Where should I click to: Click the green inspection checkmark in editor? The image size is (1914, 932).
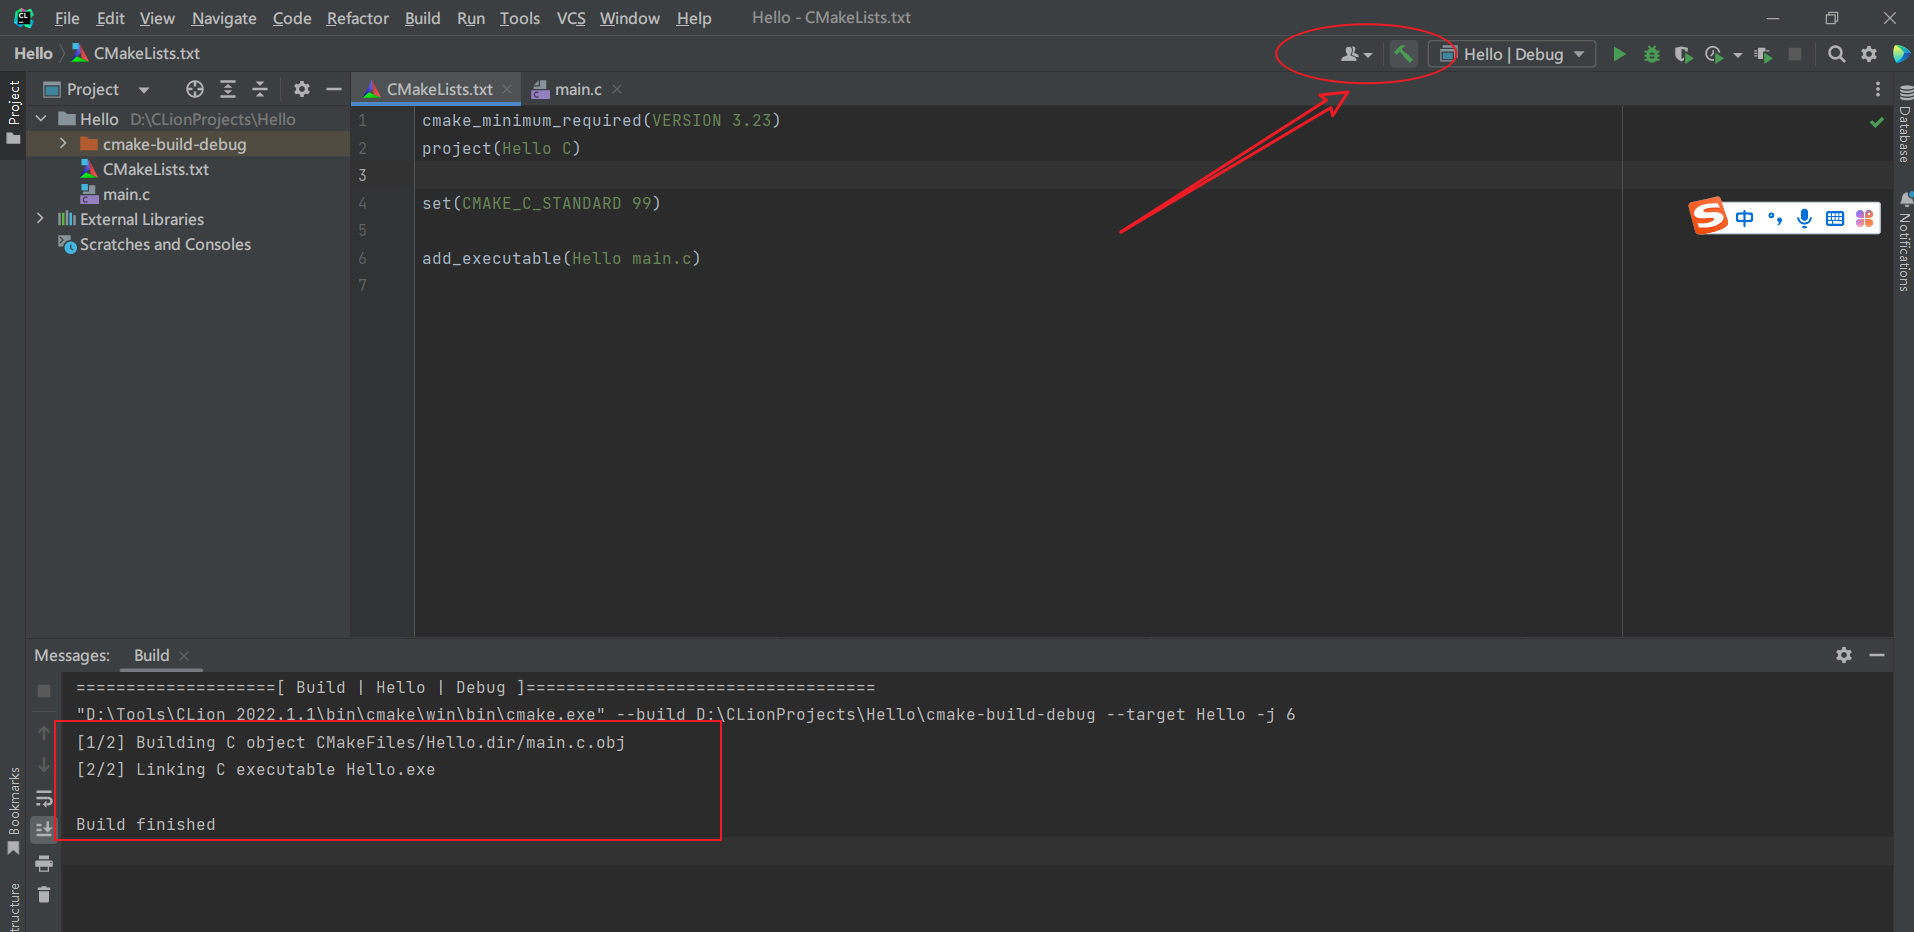(x=1877, y=122)
